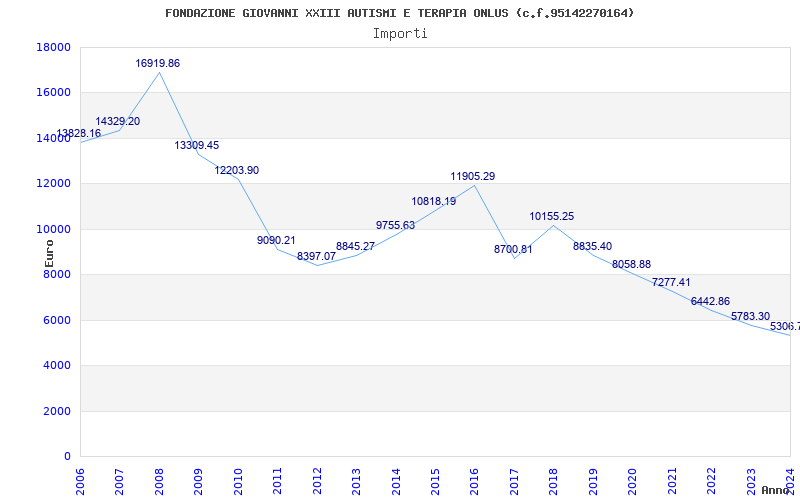
Task: Click the 10000 y-axis tick label
Action: coord(54,229)
